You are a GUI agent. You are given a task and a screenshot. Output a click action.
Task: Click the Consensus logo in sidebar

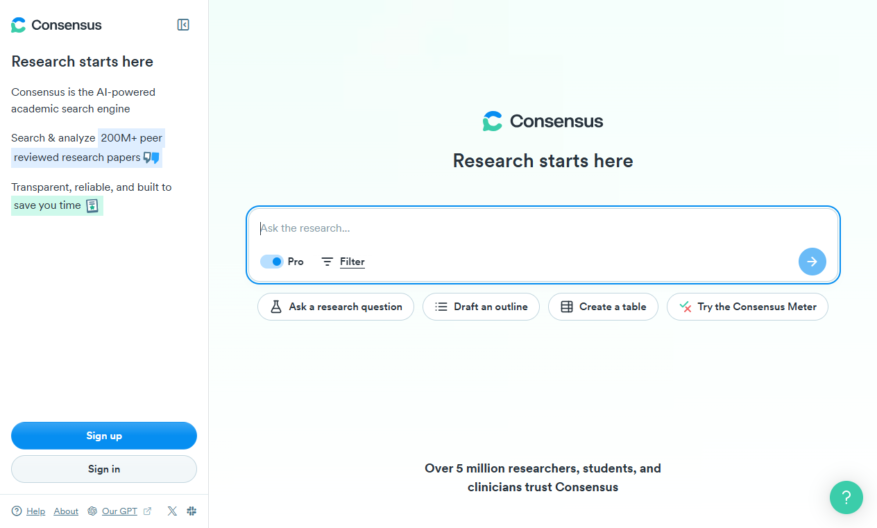pyautogui.click(x=56, y=25)
